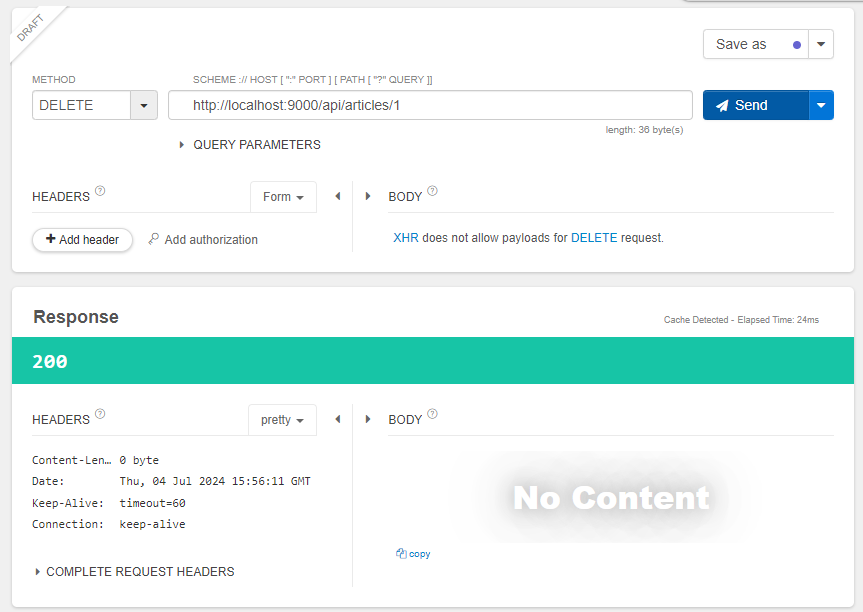Click the DELETE link in body message
The image size is (863, 612).
[x=594, y=238]
